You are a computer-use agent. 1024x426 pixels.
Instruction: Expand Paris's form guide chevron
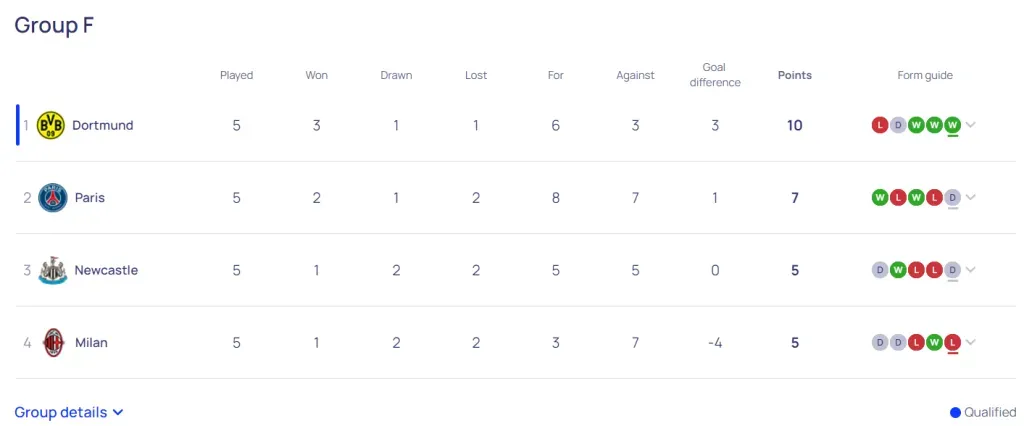click(971, 198)
